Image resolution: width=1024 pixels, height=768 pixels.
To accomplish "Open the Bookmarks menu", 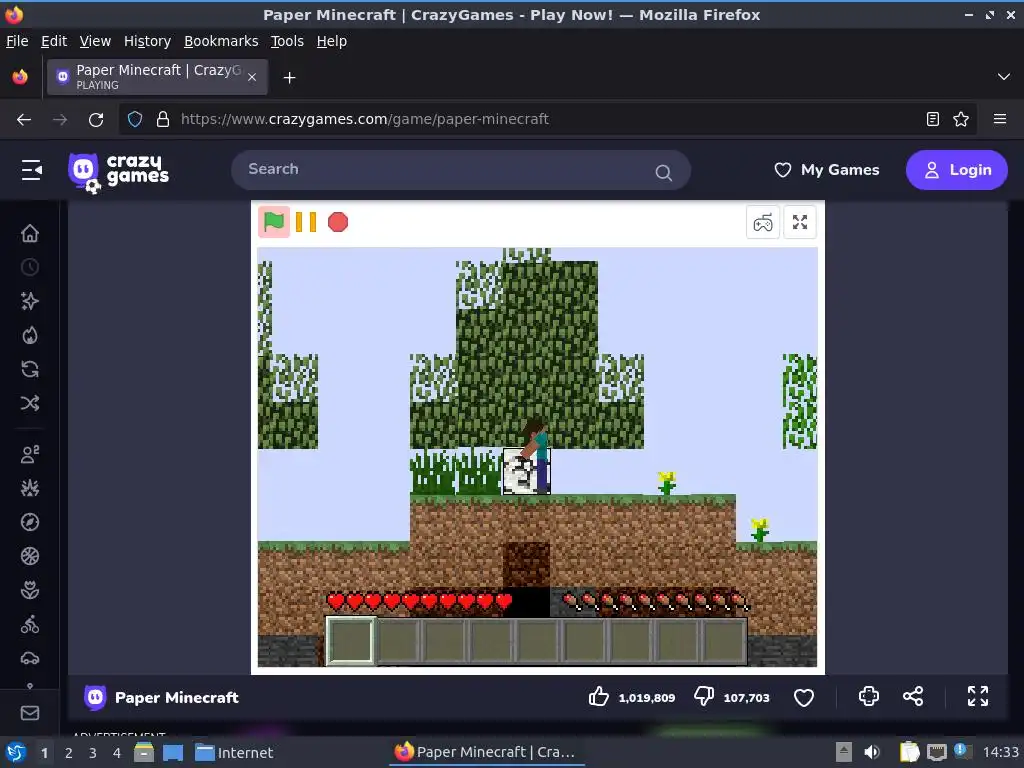I will click(221, 41).
